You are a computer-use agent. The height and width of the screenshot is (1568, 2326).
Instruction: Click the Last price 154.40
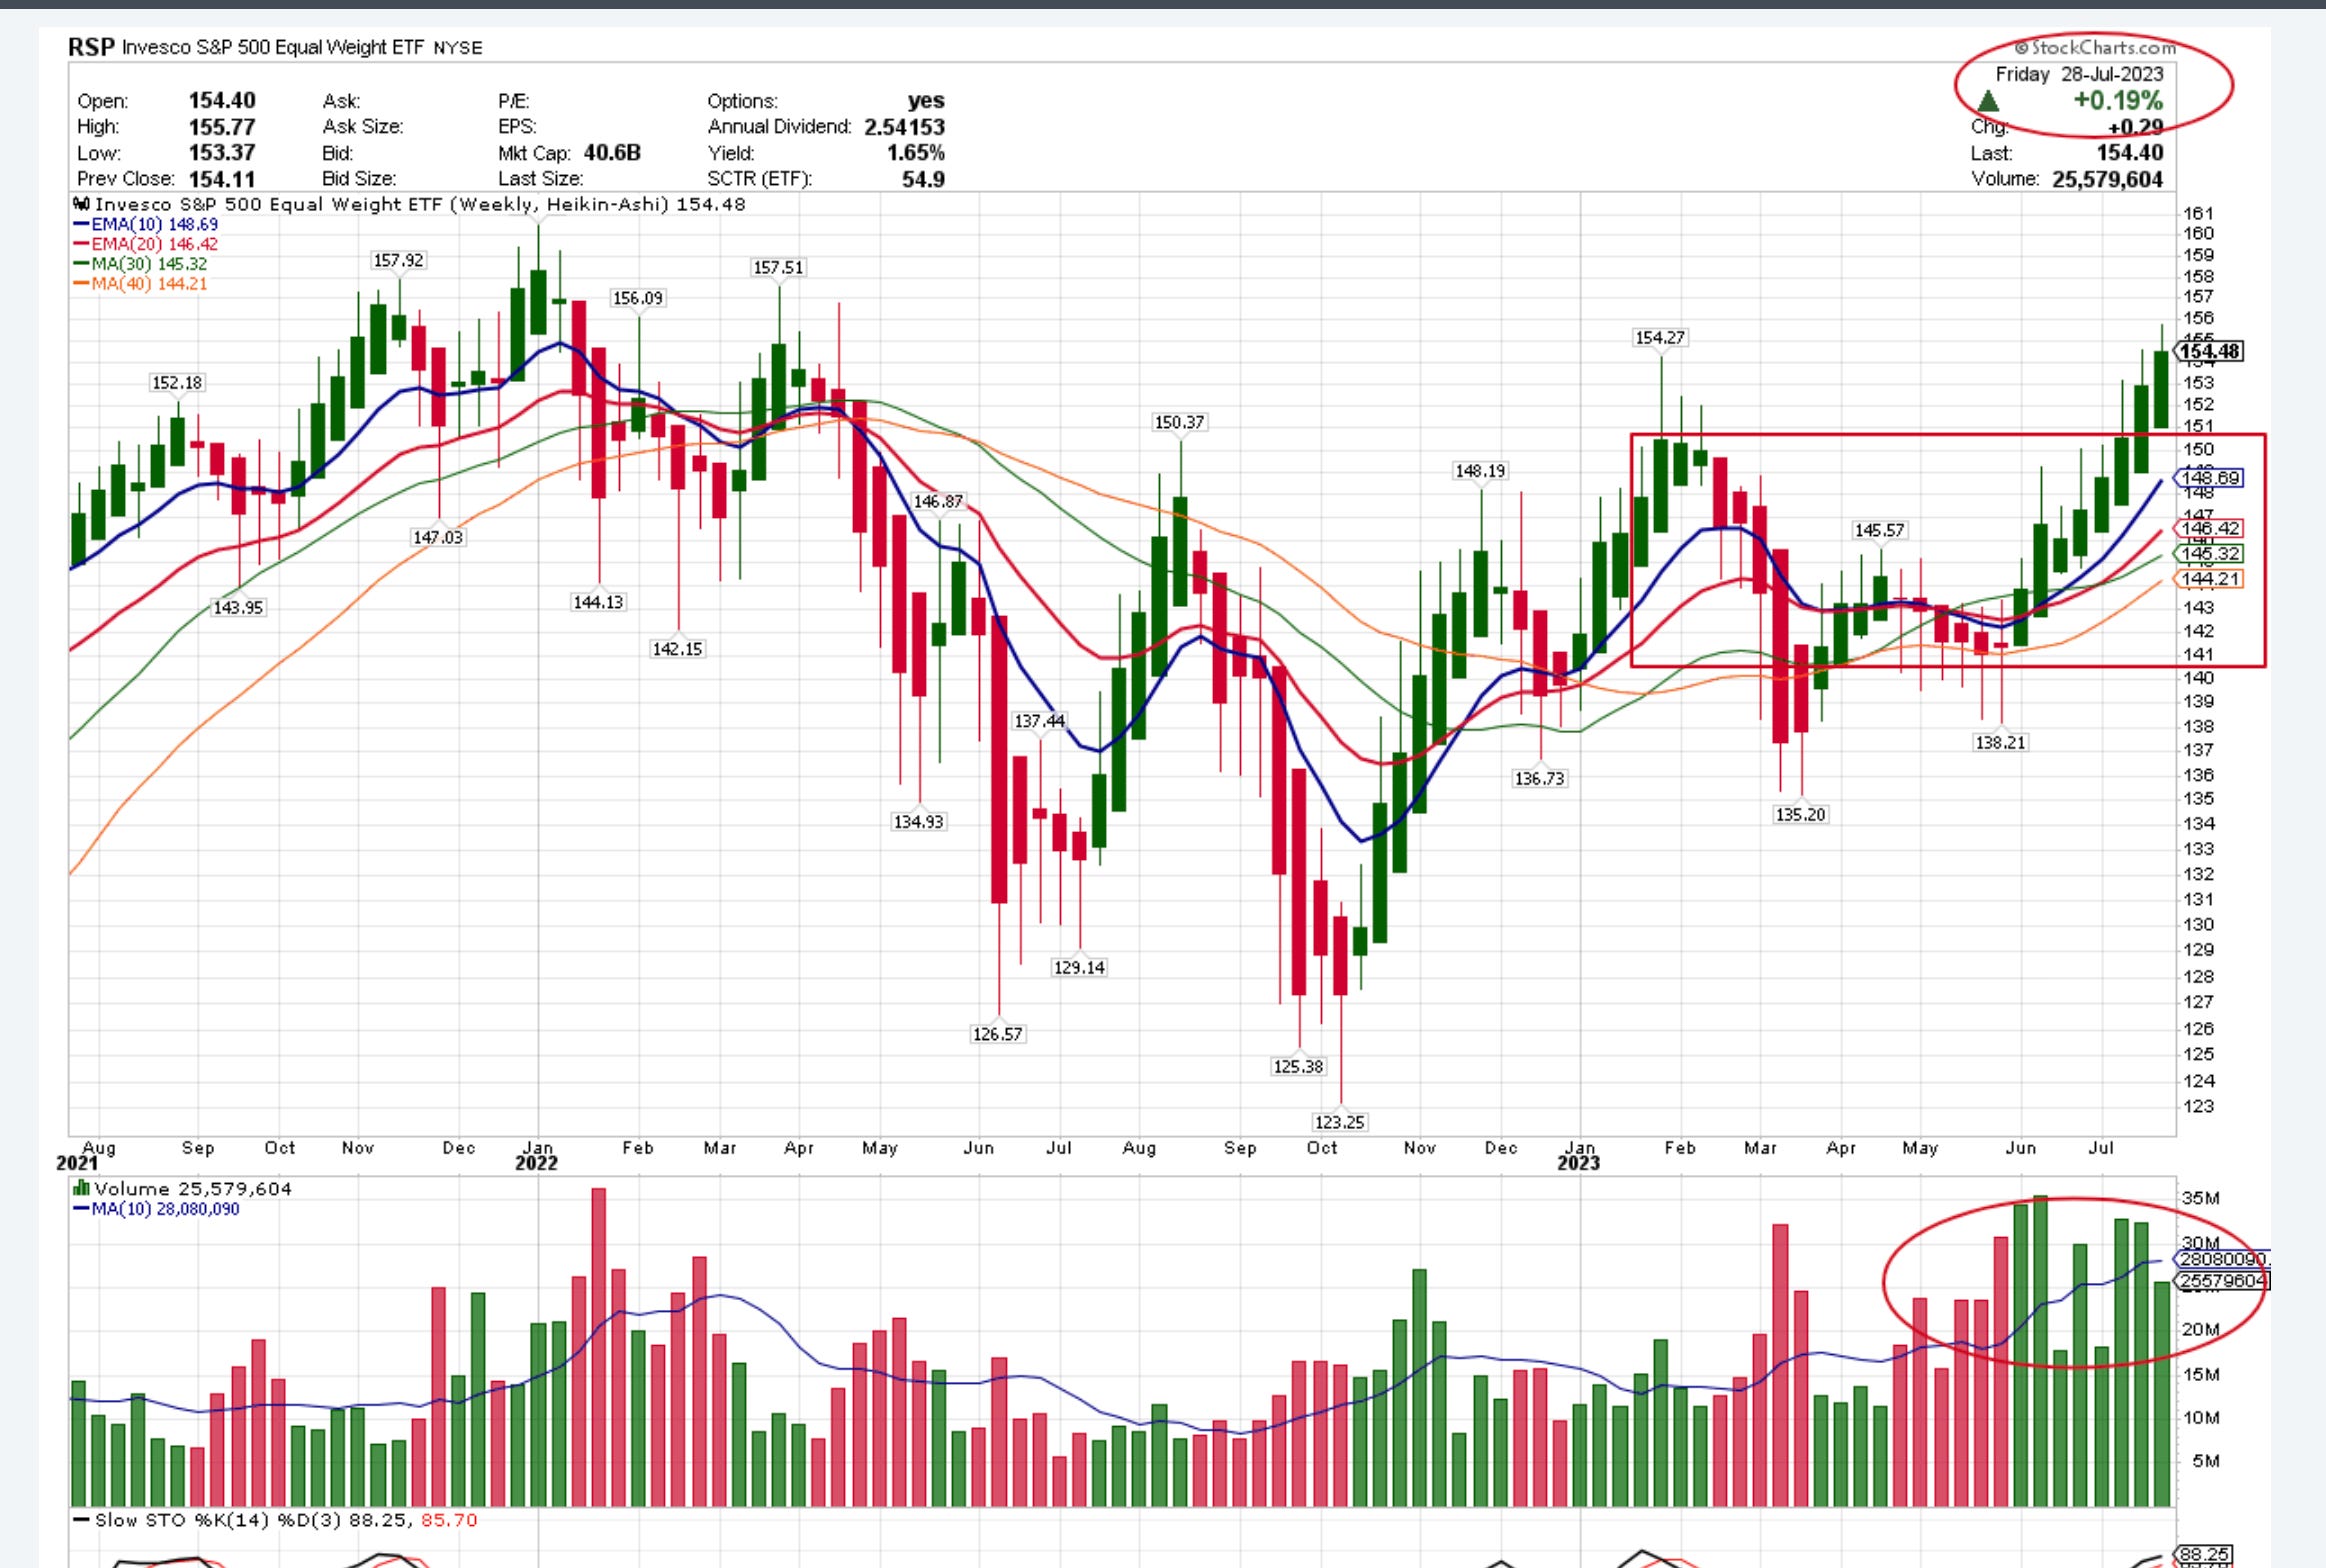click(2130, 153)
